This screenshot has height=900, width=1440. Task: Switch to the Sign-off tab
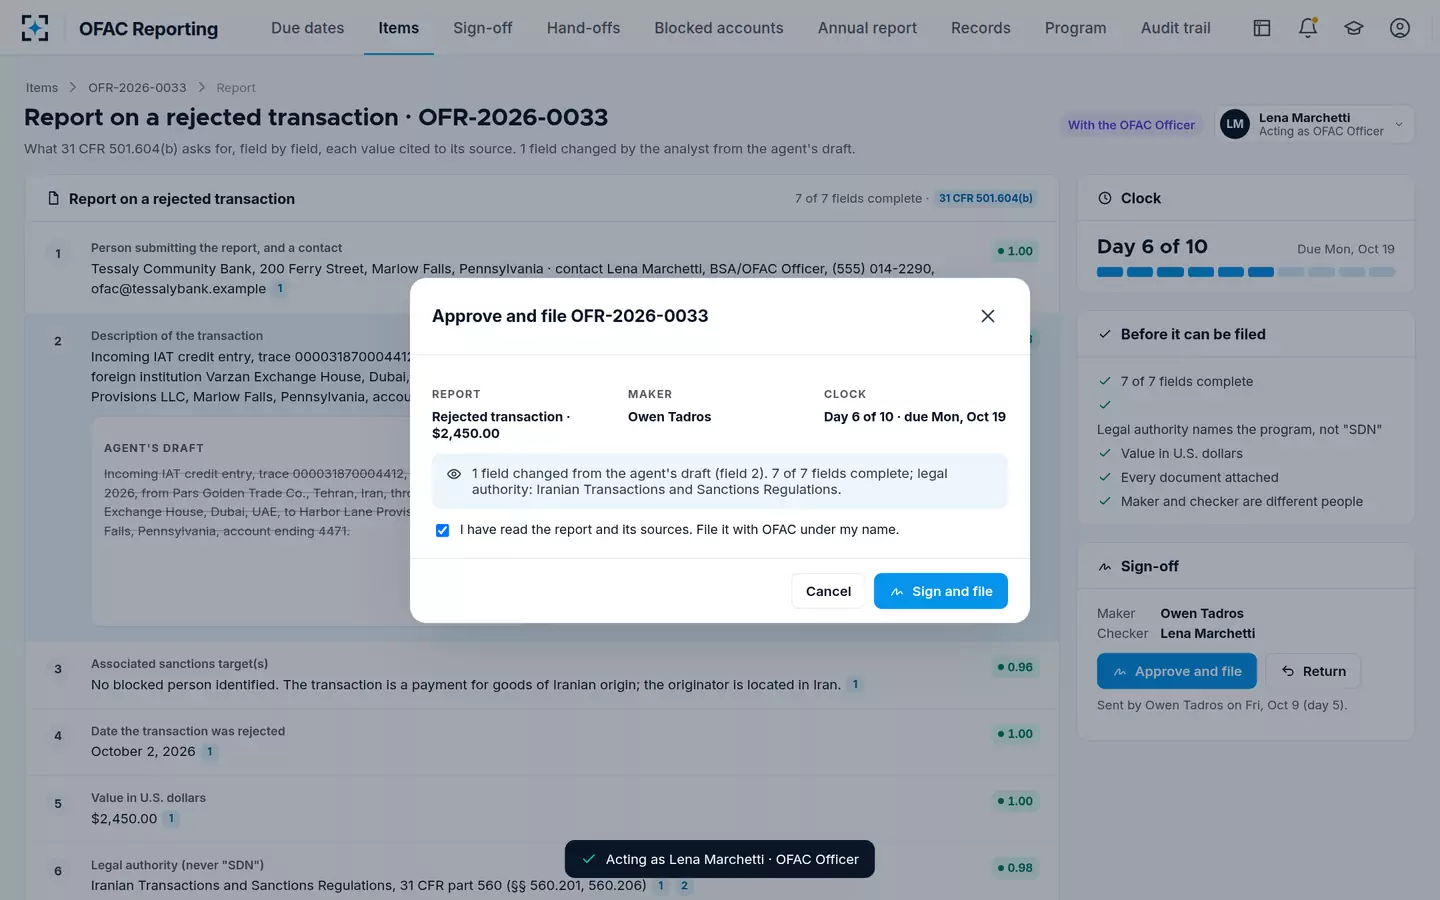(482, 28)
